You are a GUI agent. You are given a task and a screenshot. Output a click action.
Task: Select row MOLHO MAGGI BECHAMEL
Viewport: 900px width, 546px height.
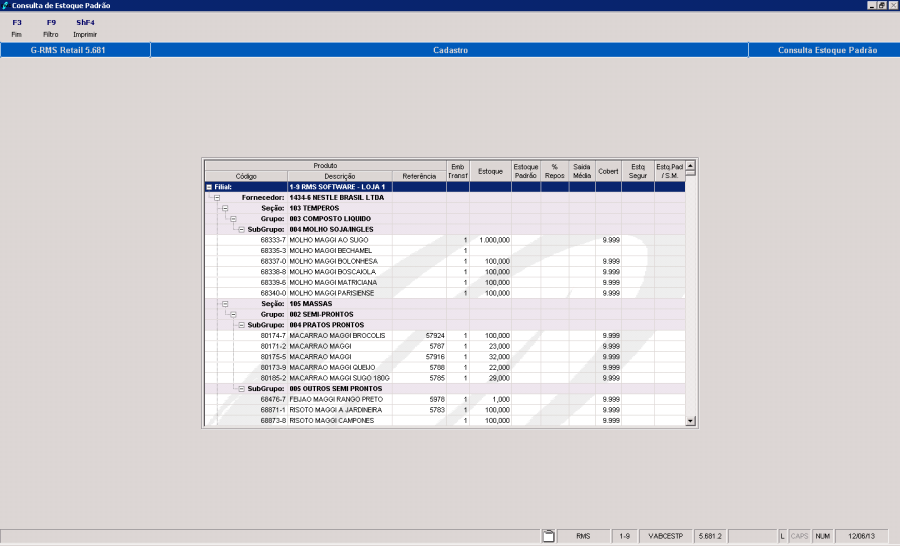(445, 251)
